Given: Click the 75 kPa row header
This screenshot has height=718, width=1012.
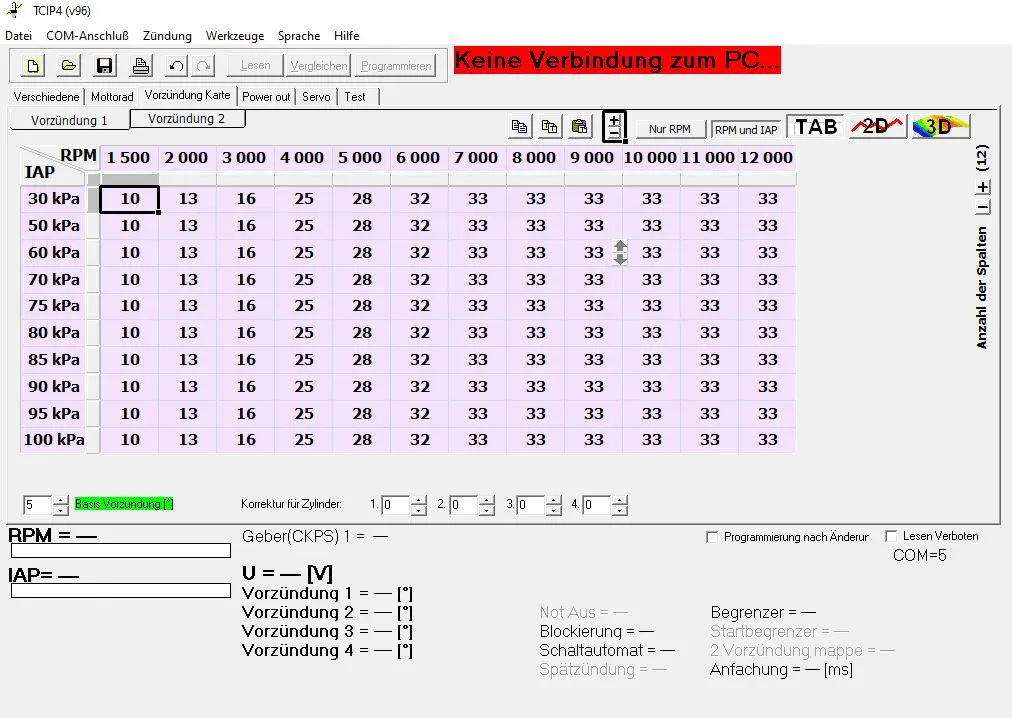Looking at the screenshot, I should point(54,305).
